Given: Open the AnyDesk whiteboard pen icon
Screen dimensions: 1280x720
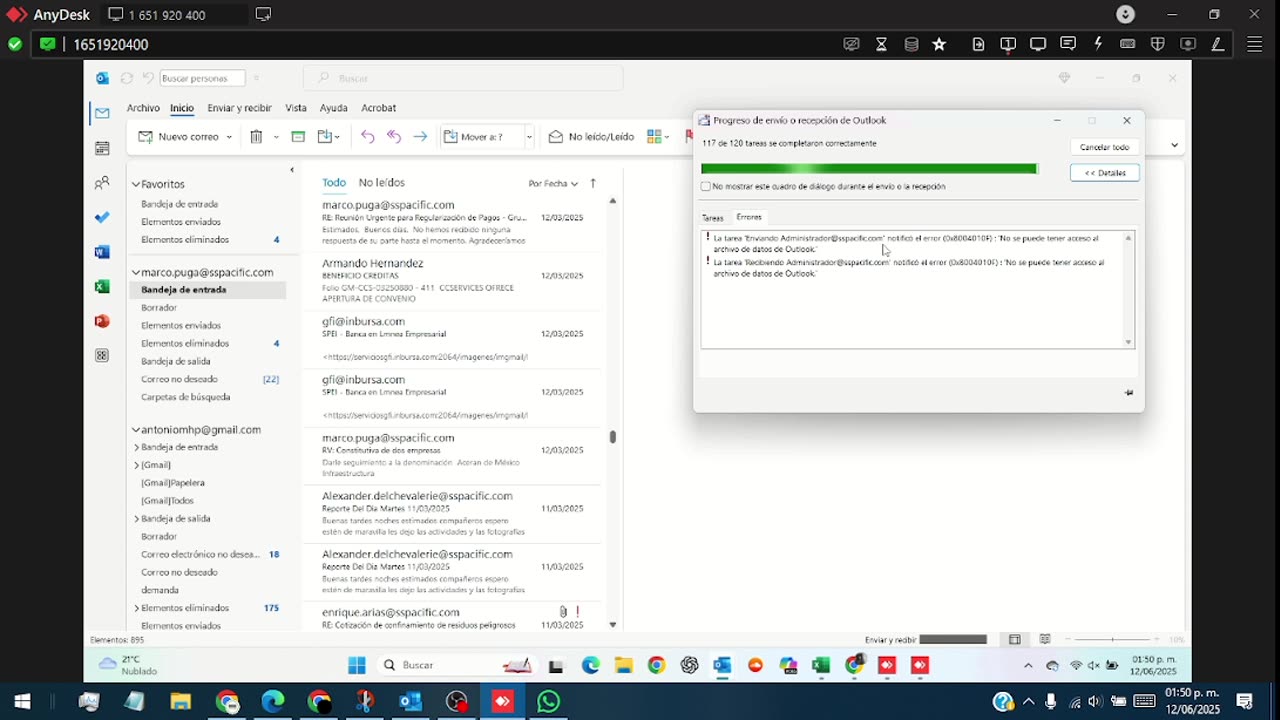Looking at the screenshot, I should coord(1218,44).
